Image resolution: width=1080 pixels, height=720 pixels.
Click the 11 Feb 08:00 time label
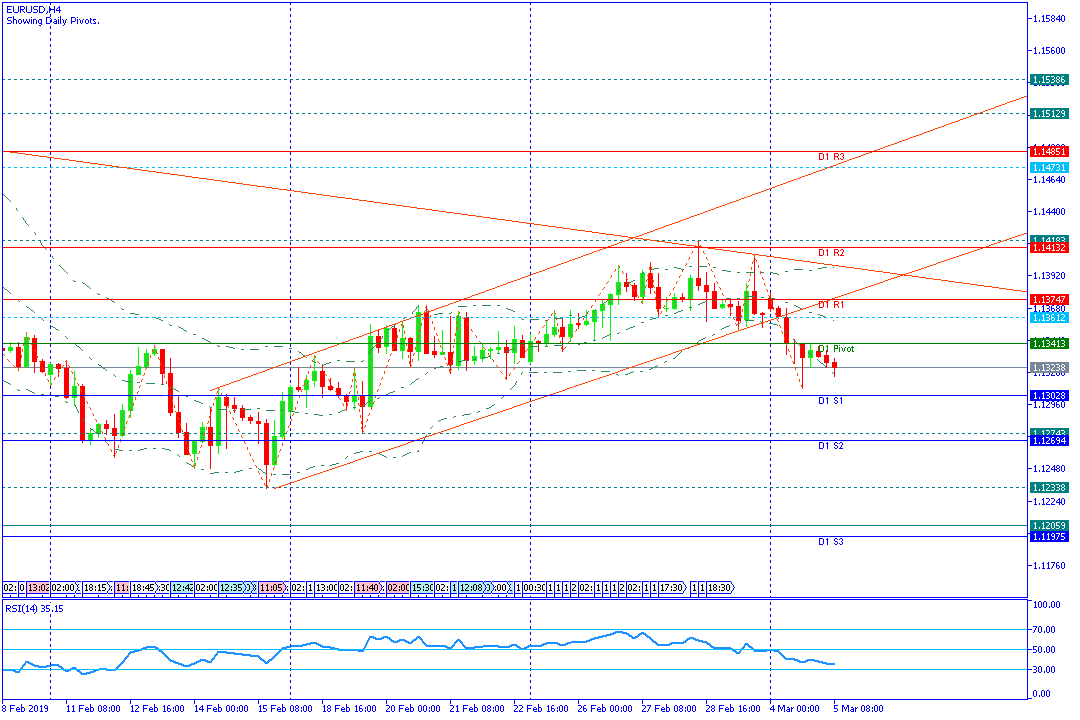pos(93,708)
